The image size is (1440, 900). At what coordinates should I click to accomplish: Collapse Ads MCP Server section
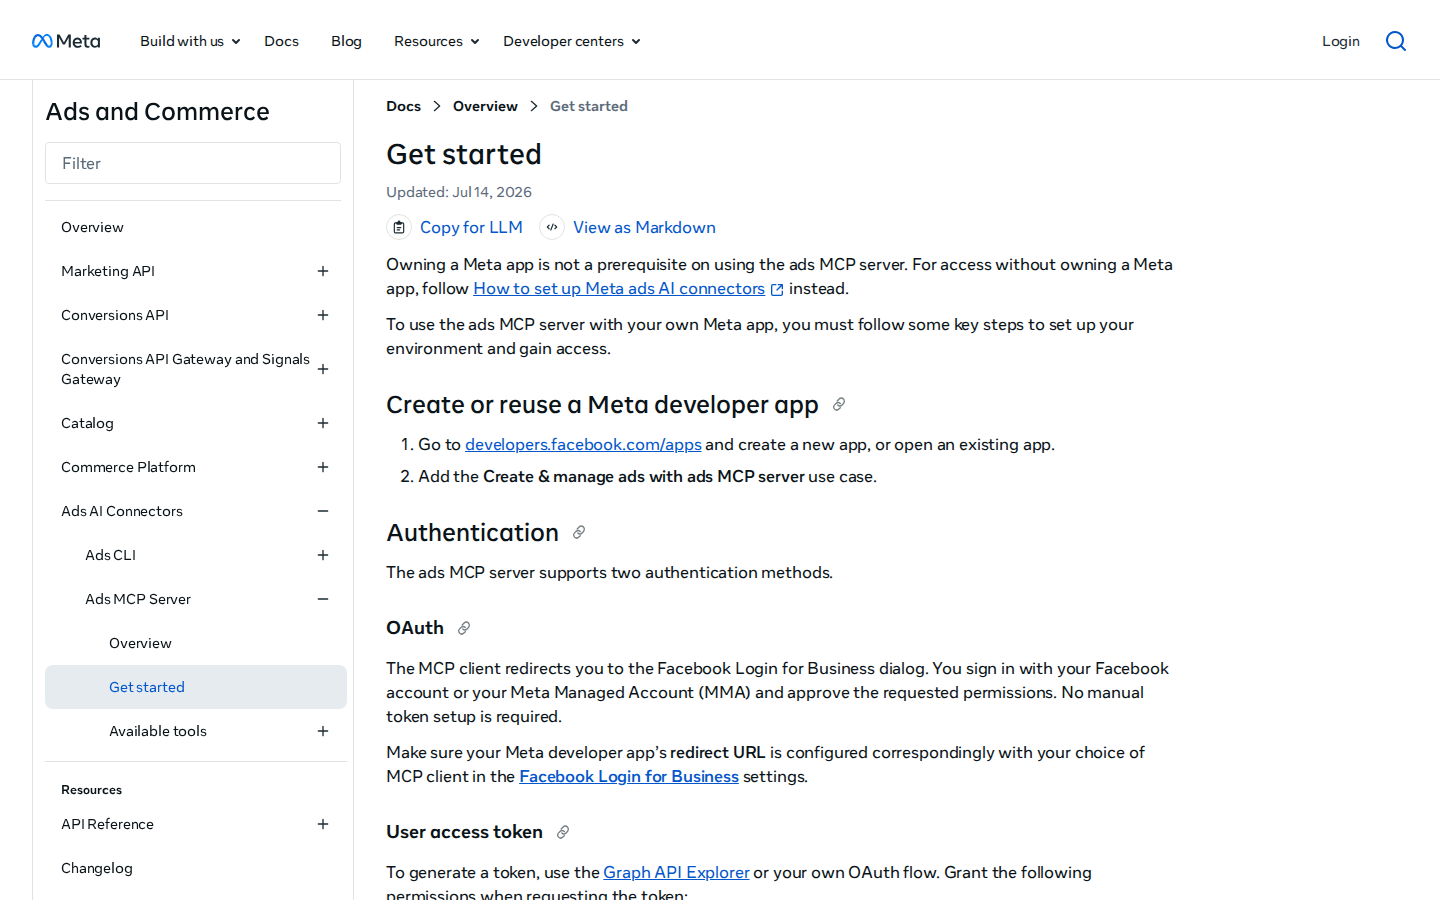tap(323, 599)
